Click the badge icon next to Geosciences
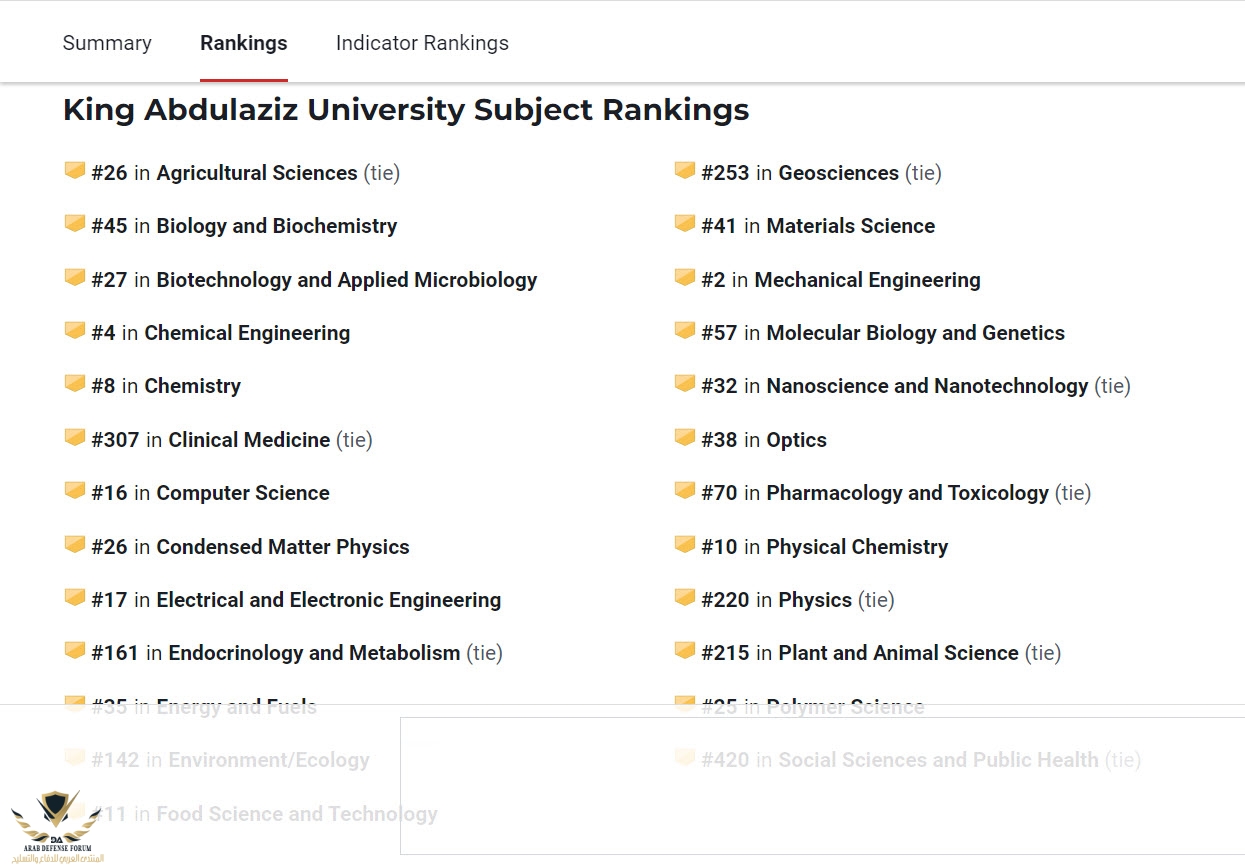Screen dimensions: 1245x866 pos(685,171)
